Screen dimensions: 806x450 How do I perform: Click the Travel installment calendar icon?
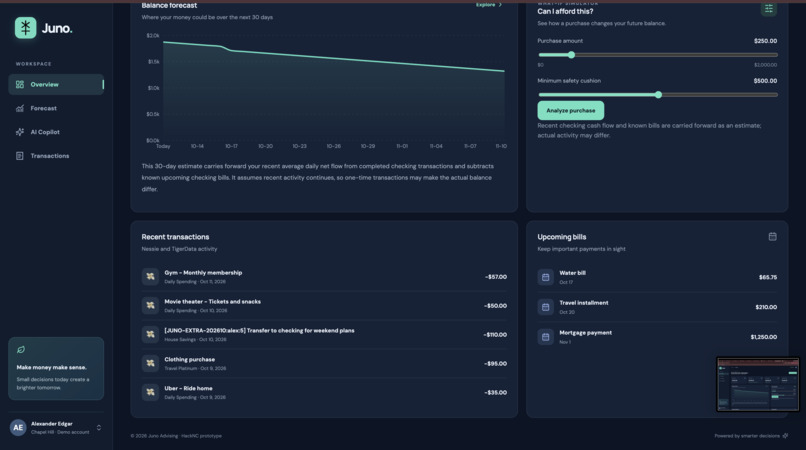(x=545, y=307)
